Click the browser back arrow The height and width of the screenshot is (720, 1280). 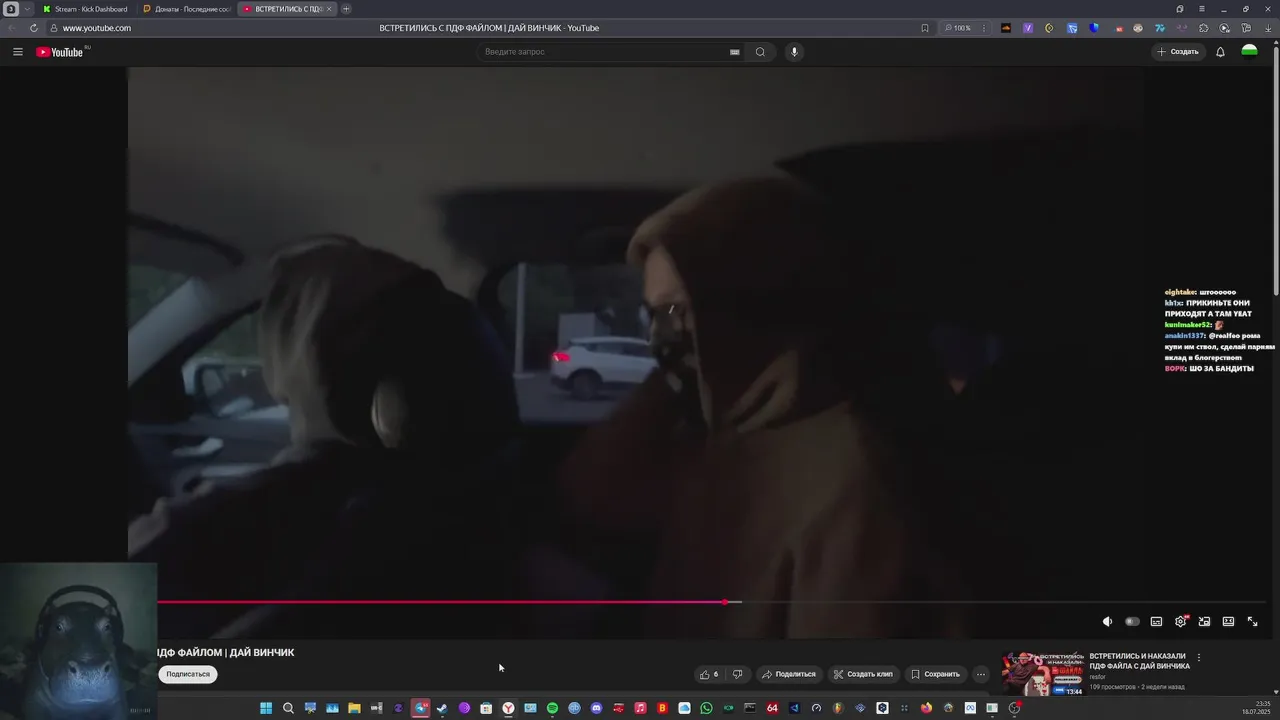[12, 28]
